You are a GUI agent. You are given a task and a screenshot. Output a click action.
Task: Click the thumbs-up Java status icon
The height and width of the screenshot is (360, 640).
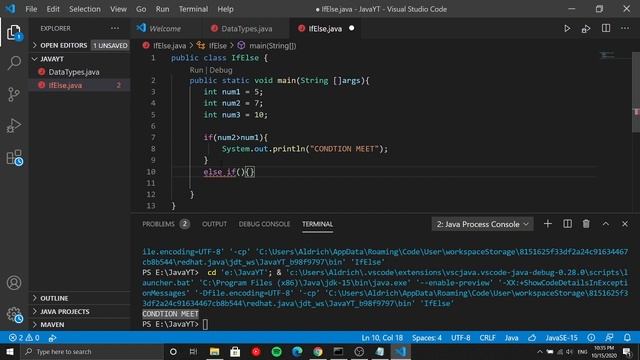532,338
